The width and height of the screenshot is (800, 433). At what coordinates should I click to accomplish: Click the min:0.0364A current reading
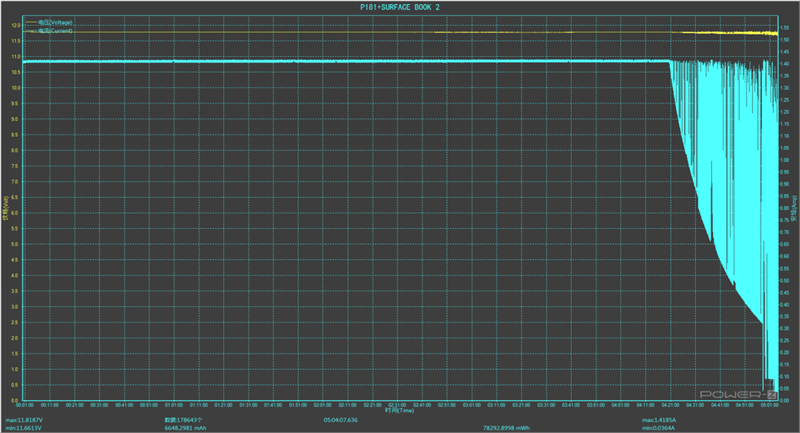(x=658, y=428)
